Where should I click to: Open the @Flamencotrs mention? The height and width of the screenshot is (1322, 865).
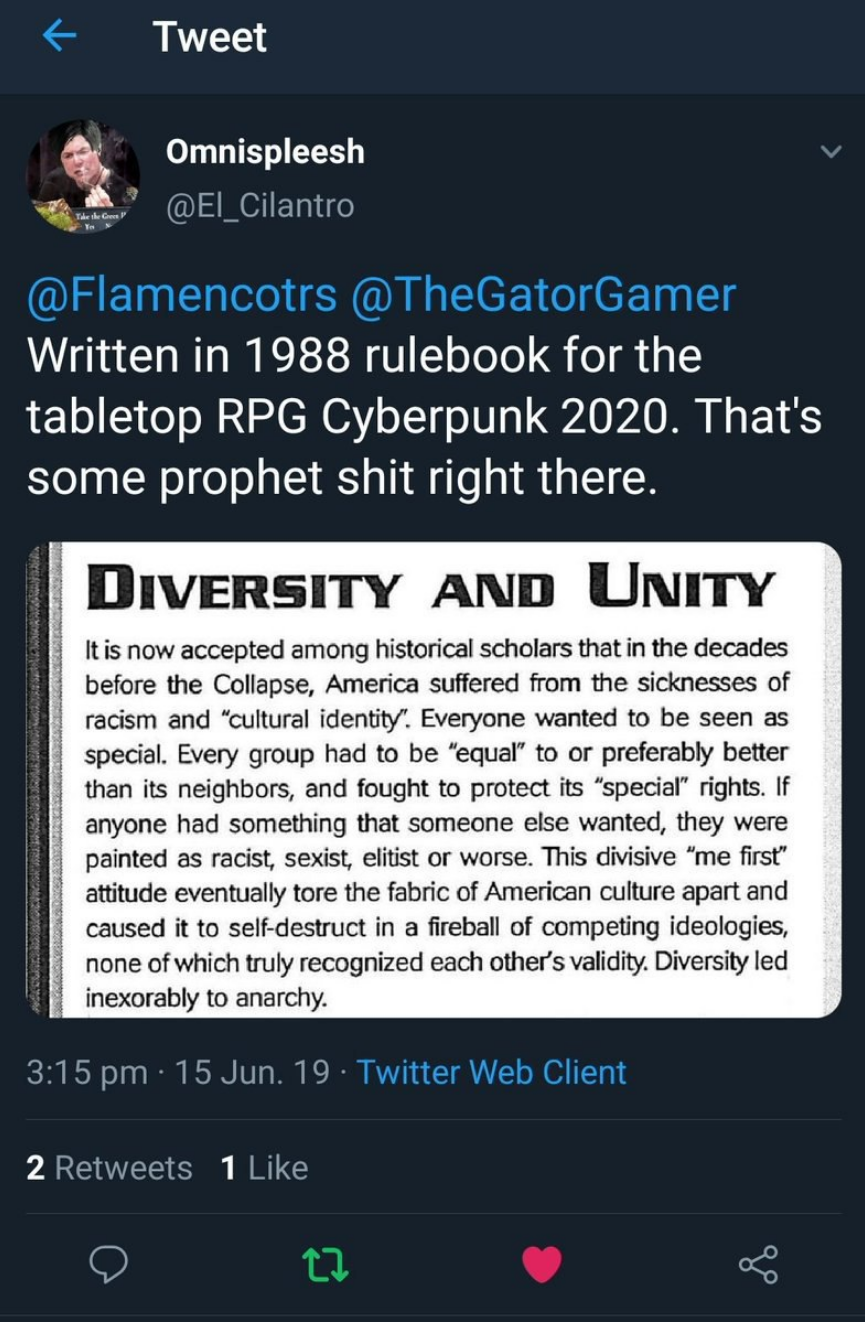[x=182, y=295]
